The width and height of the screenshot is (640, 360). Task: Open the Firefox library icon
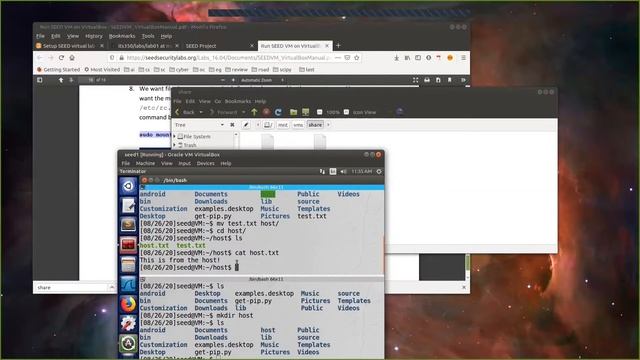407,58
